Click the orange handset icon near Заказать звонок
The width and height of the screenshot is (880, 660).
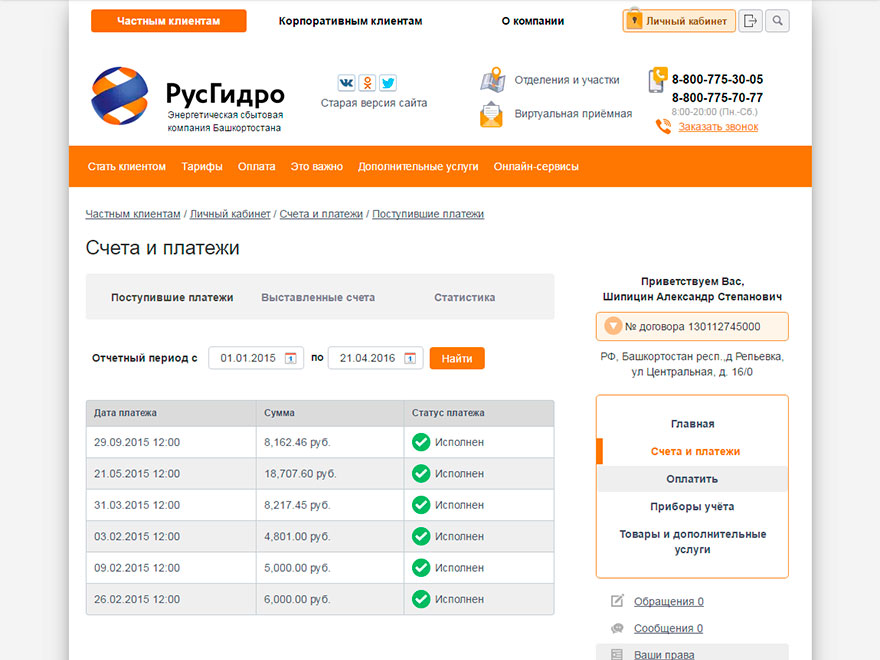[663, 126]
